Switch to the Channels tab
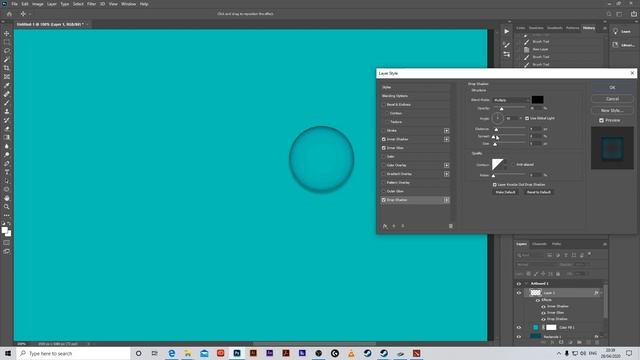 tap(539, 244)
